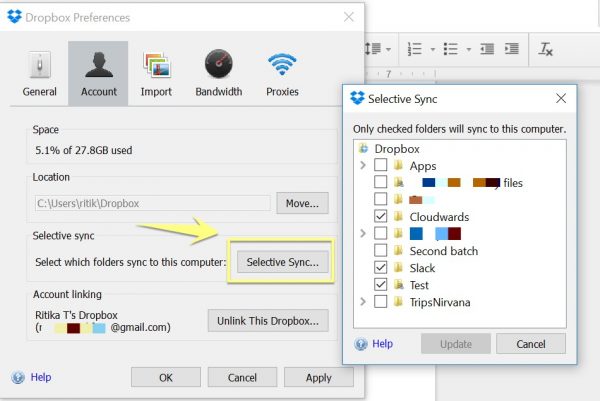Uncheck the Cloudwards folder
The image size is (600, 401).
[x=380, y=216]
